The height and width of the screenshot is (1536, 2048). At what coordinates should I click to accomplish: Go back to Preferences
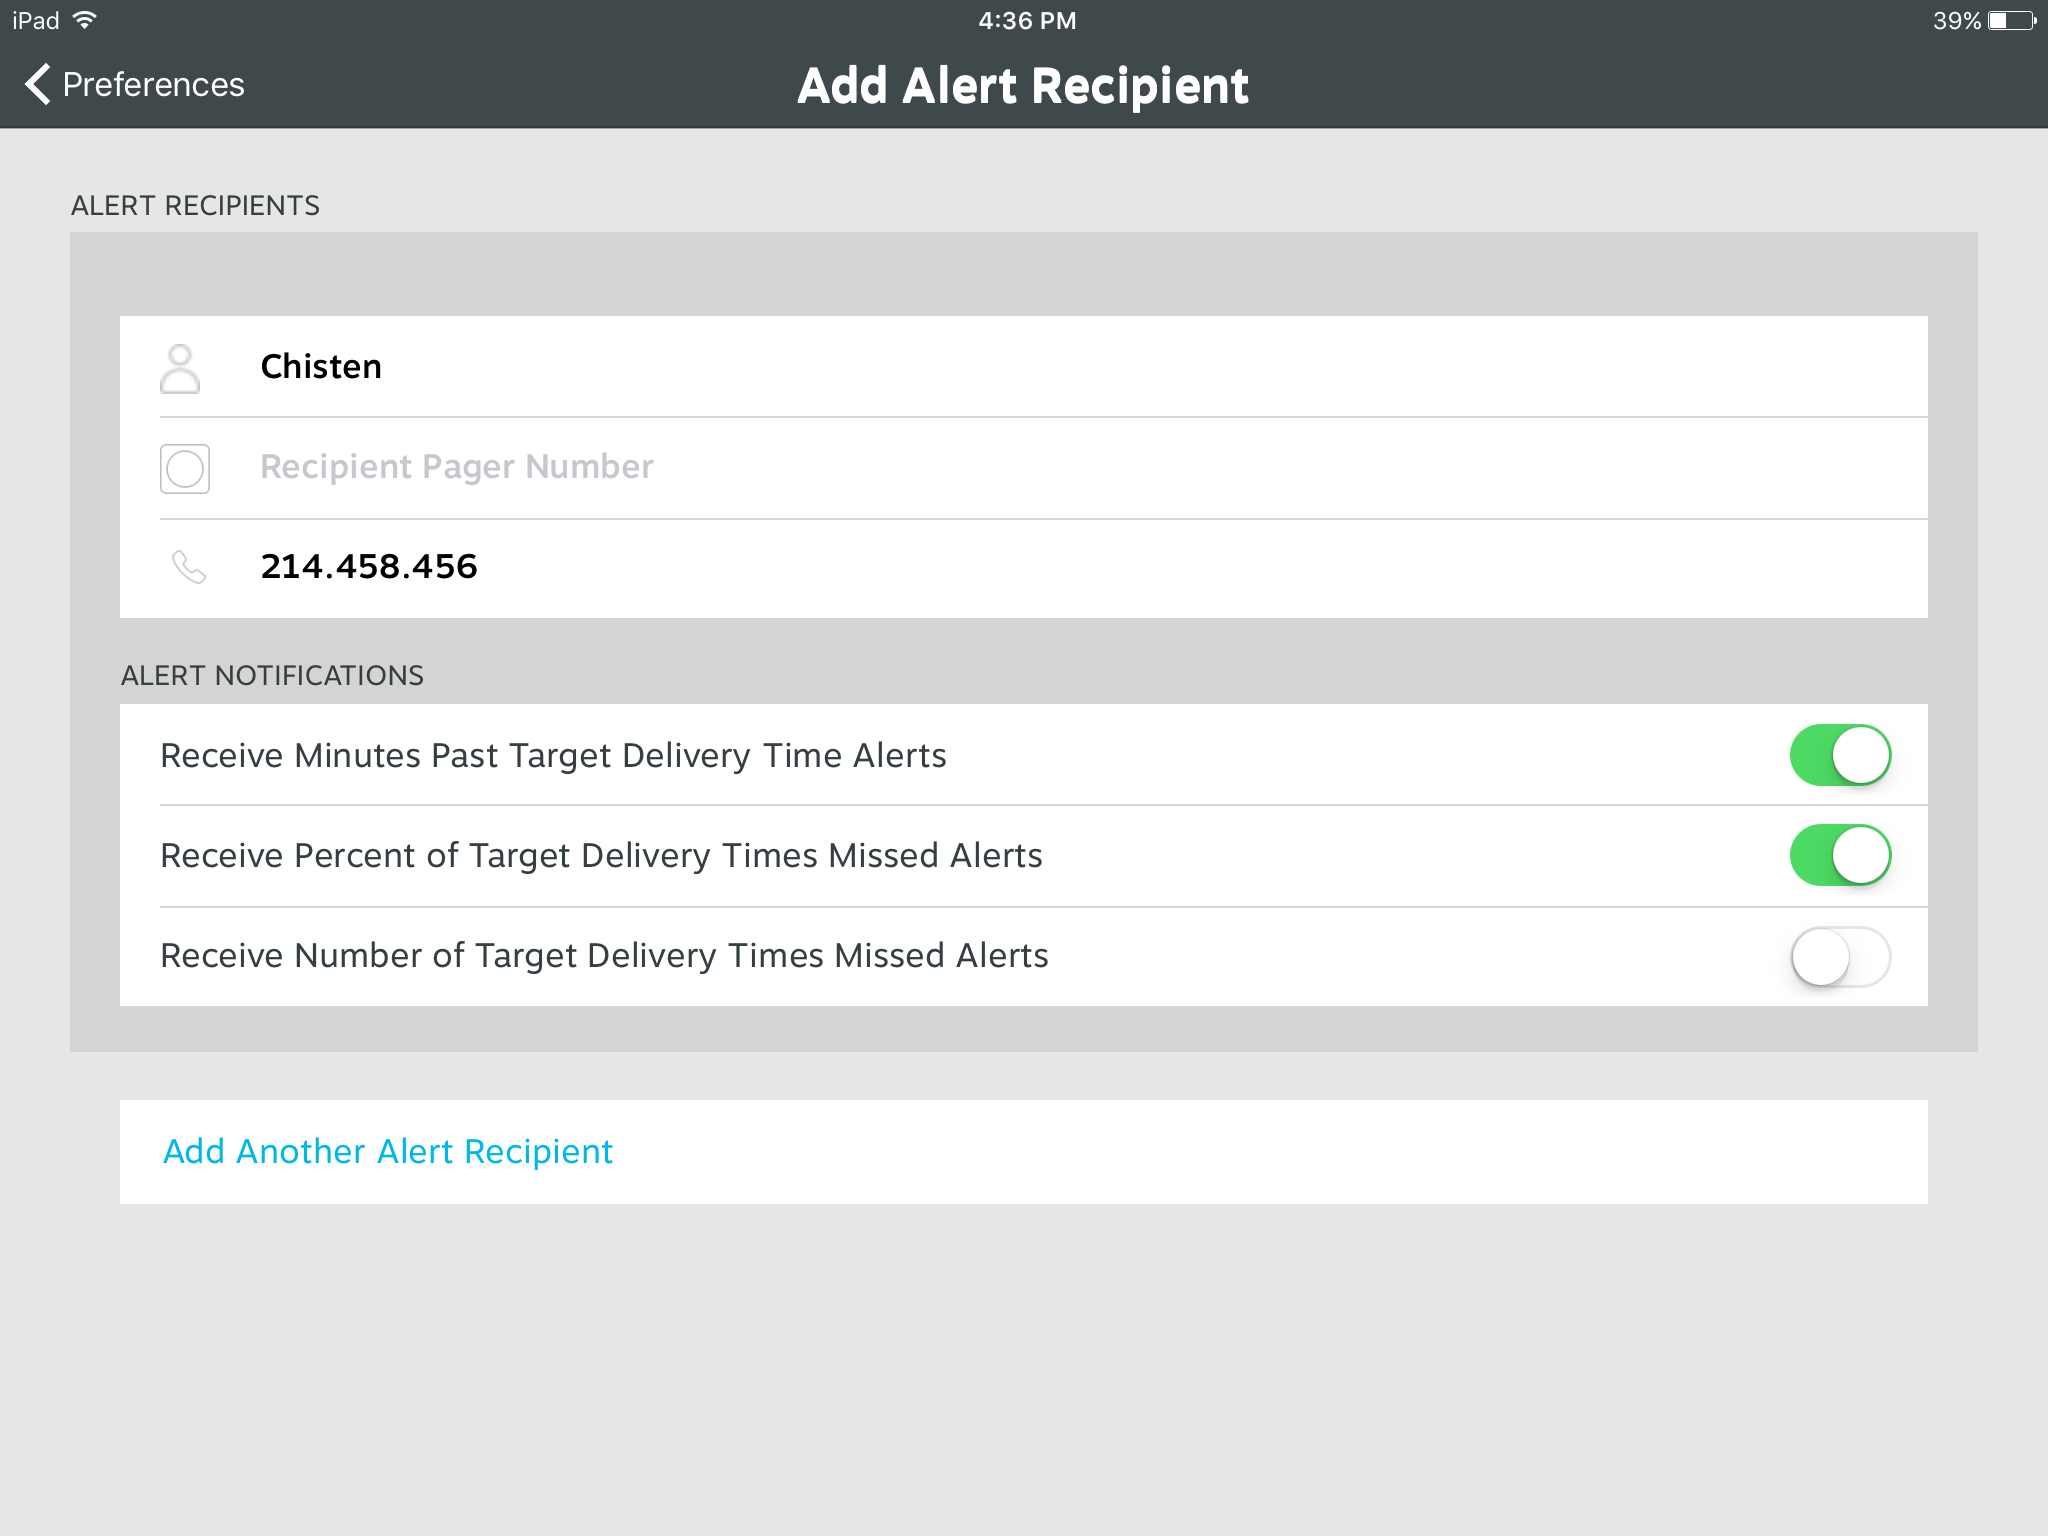click(x=135, y=85)
